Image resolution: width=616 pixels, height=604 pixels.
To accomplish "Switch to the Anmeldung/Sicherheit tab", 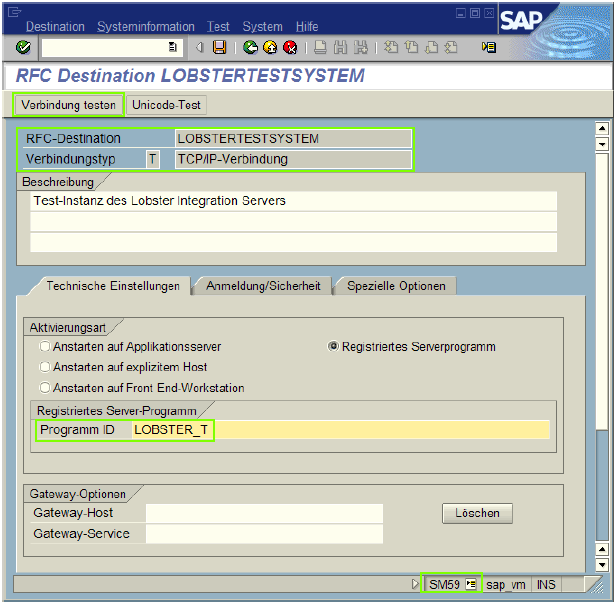I will click(263, 286).
